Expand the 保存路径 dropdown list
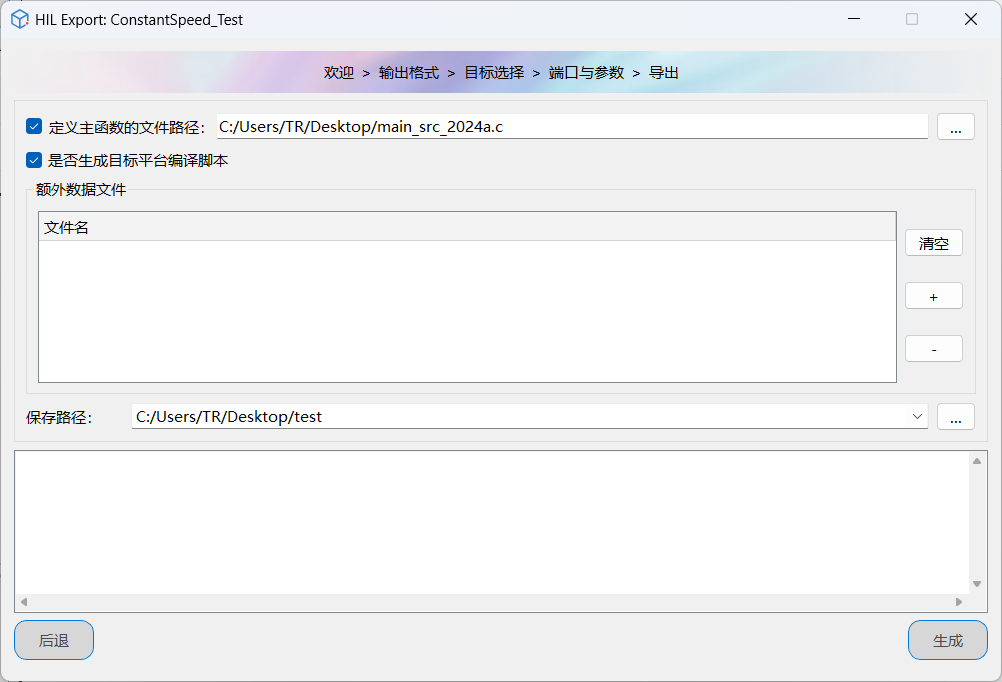Screen dimensions: 1002x682 918,417
